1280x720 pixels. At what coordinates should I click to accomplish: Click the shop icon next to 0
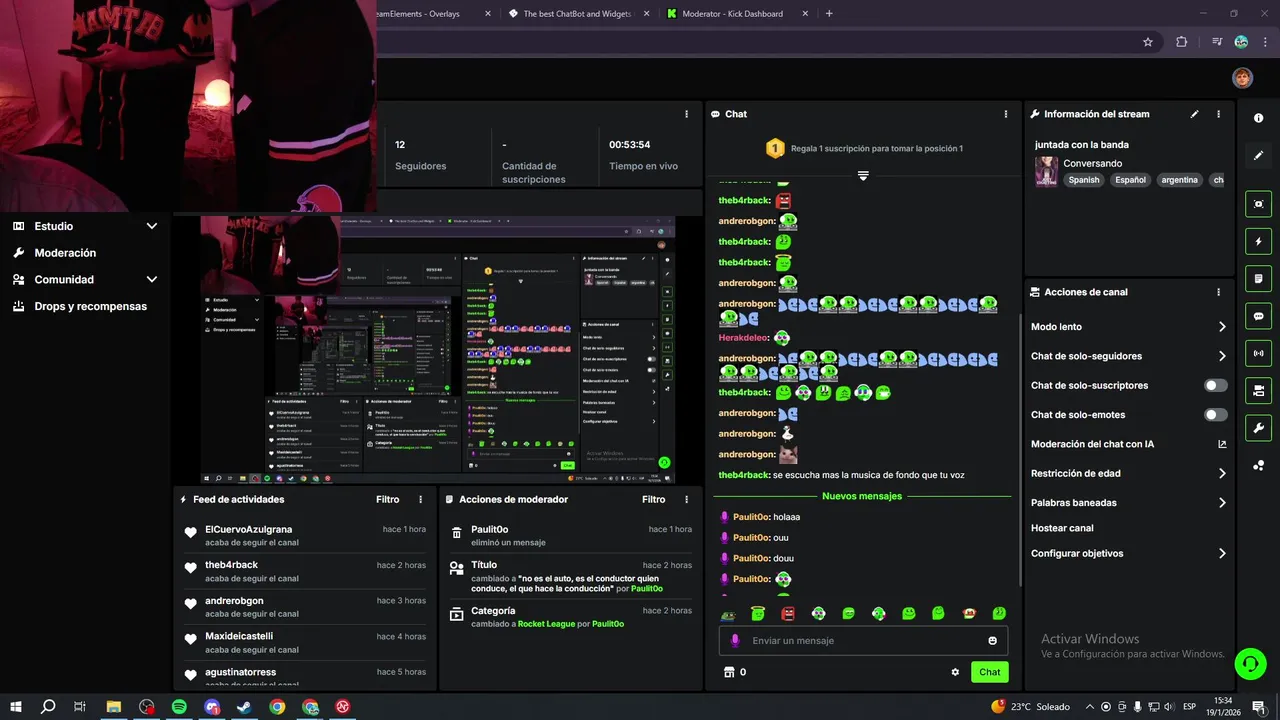click(x=729, y=672)
